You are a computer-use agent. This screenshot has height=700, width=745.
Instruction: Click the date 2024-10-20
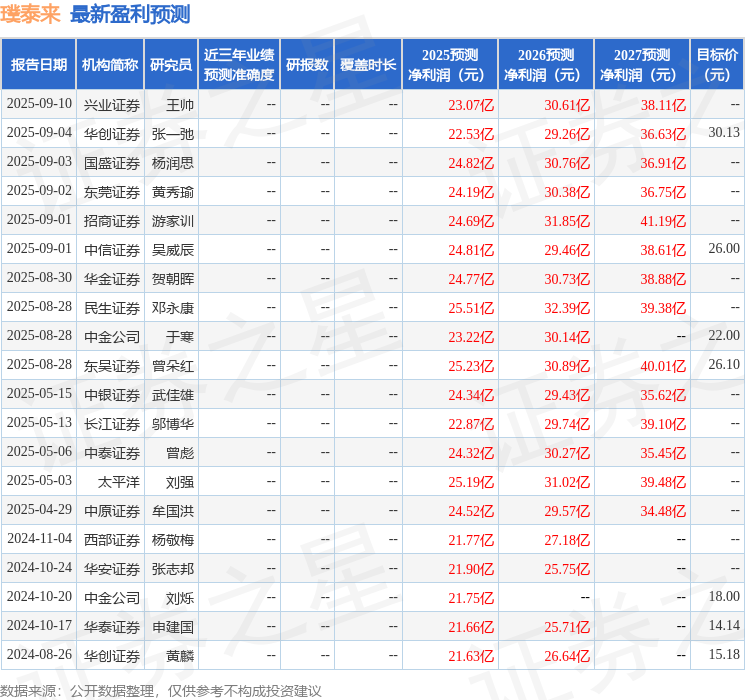point(39,596)
